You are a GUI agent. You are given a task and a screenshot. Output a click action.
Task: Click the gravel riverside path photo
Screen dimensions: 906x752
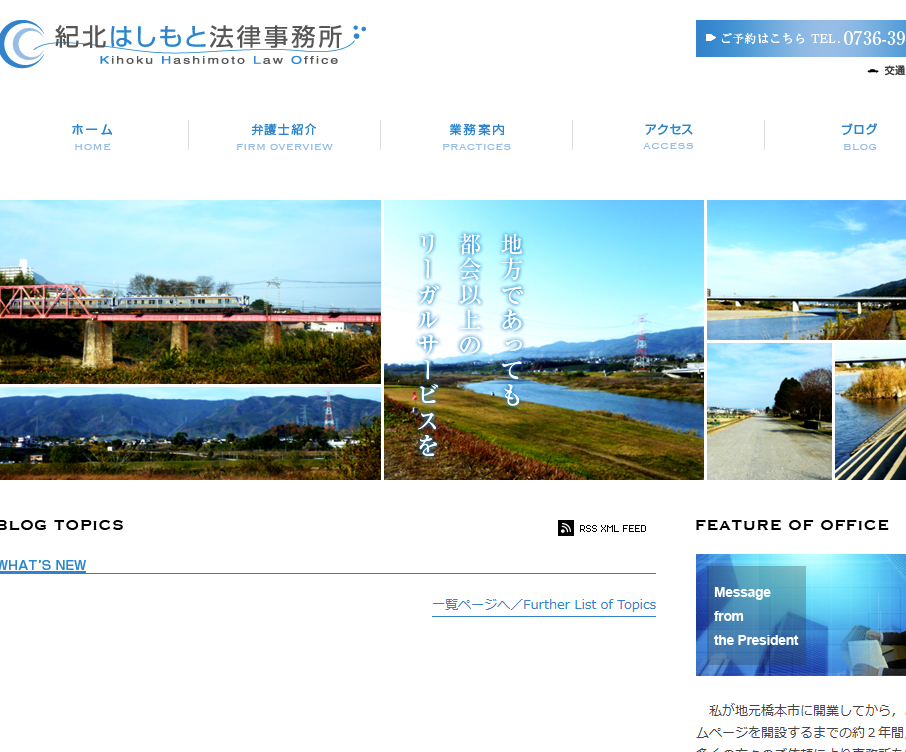(769, 412)
